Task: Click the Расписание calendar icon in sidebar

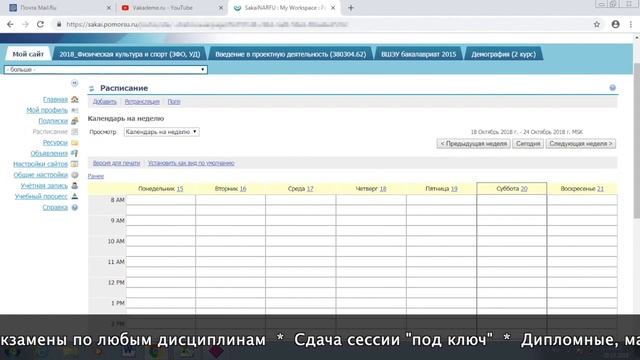Action: point(75,131)
